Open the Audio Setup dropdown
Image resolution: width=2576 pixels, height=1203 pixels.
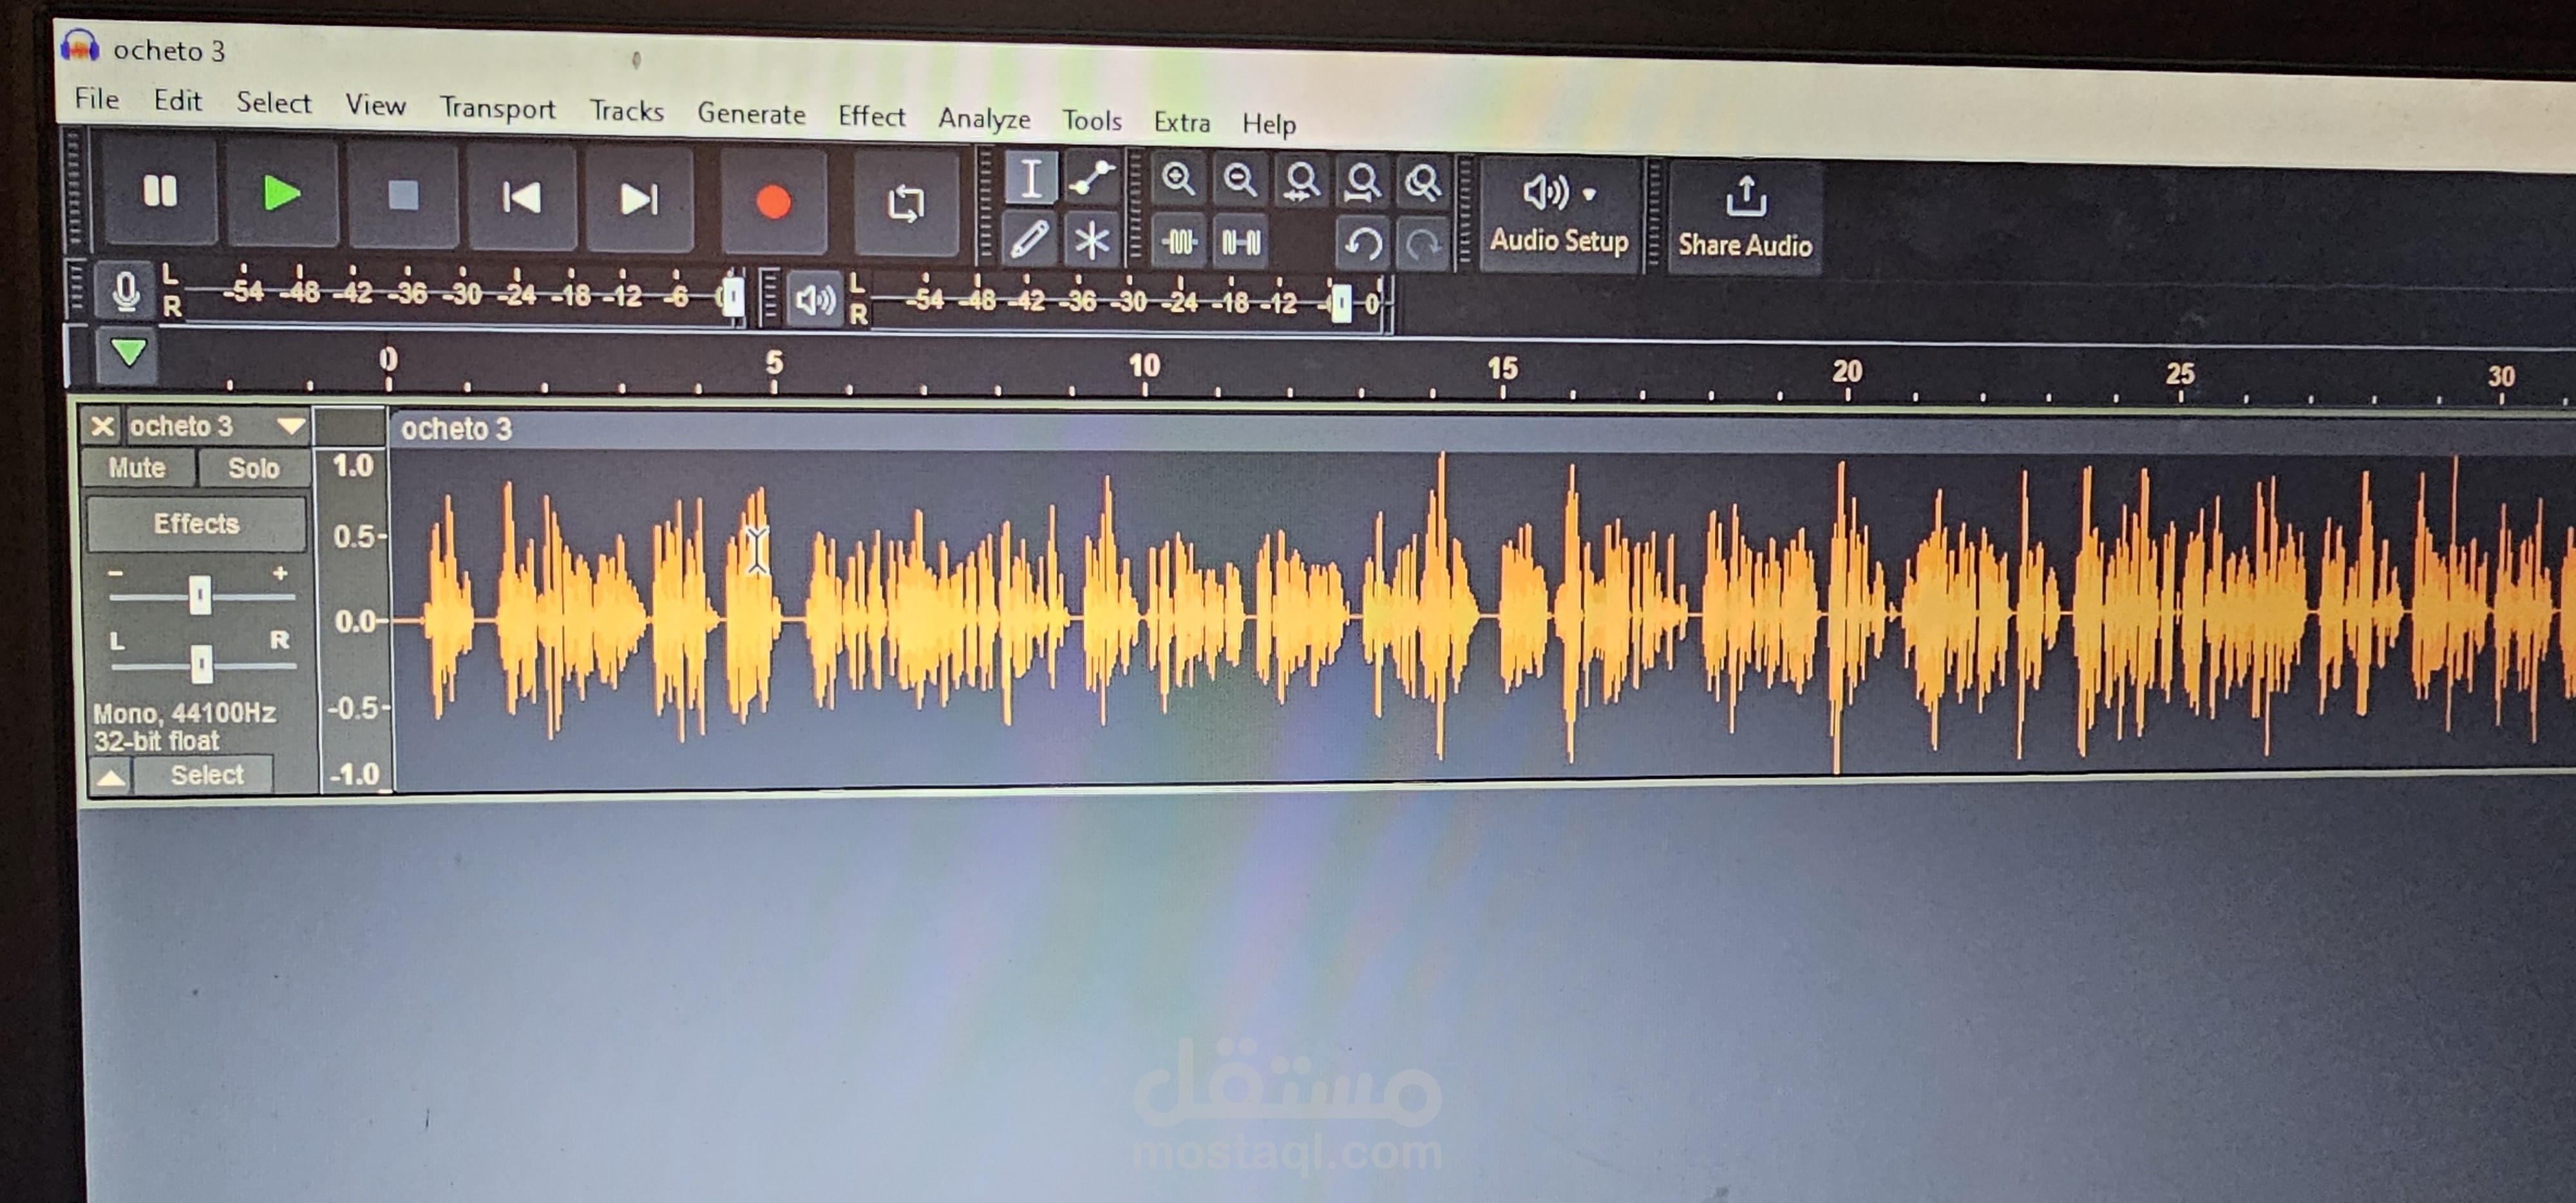(x=1560, y=214)
